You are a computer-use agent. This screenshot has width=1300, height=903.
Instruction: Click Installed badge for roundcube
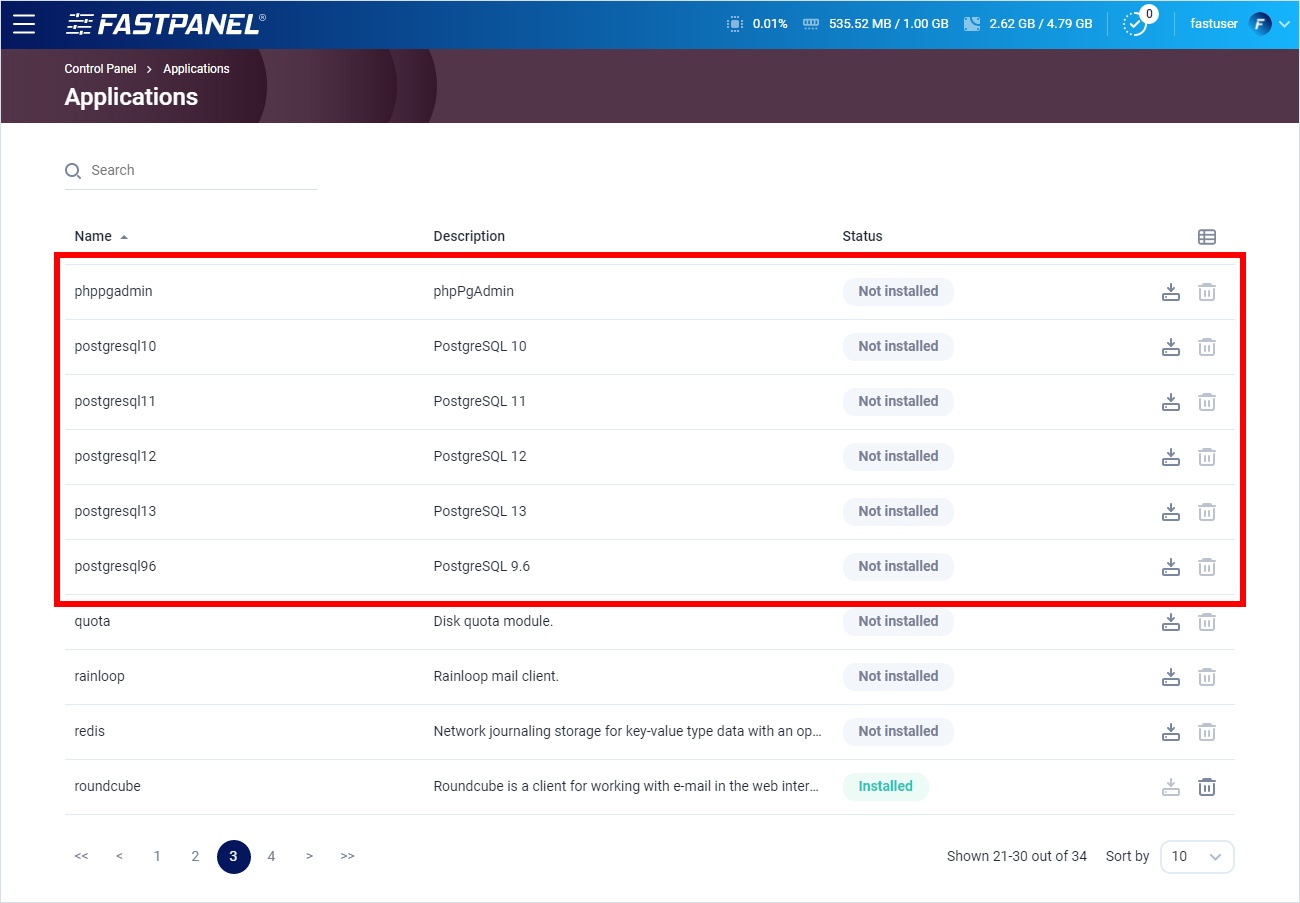point(885,787)
